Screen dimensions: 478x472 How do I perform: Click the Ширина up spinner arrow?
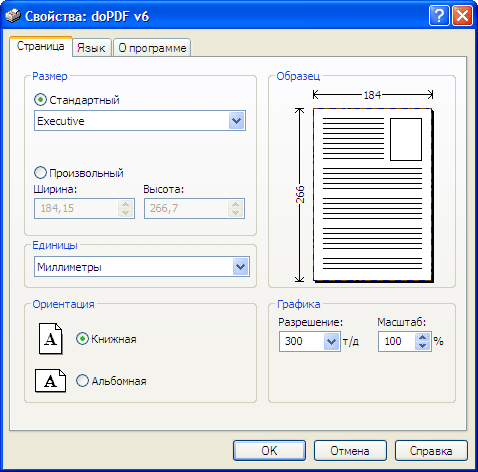(x=126, y=204)
